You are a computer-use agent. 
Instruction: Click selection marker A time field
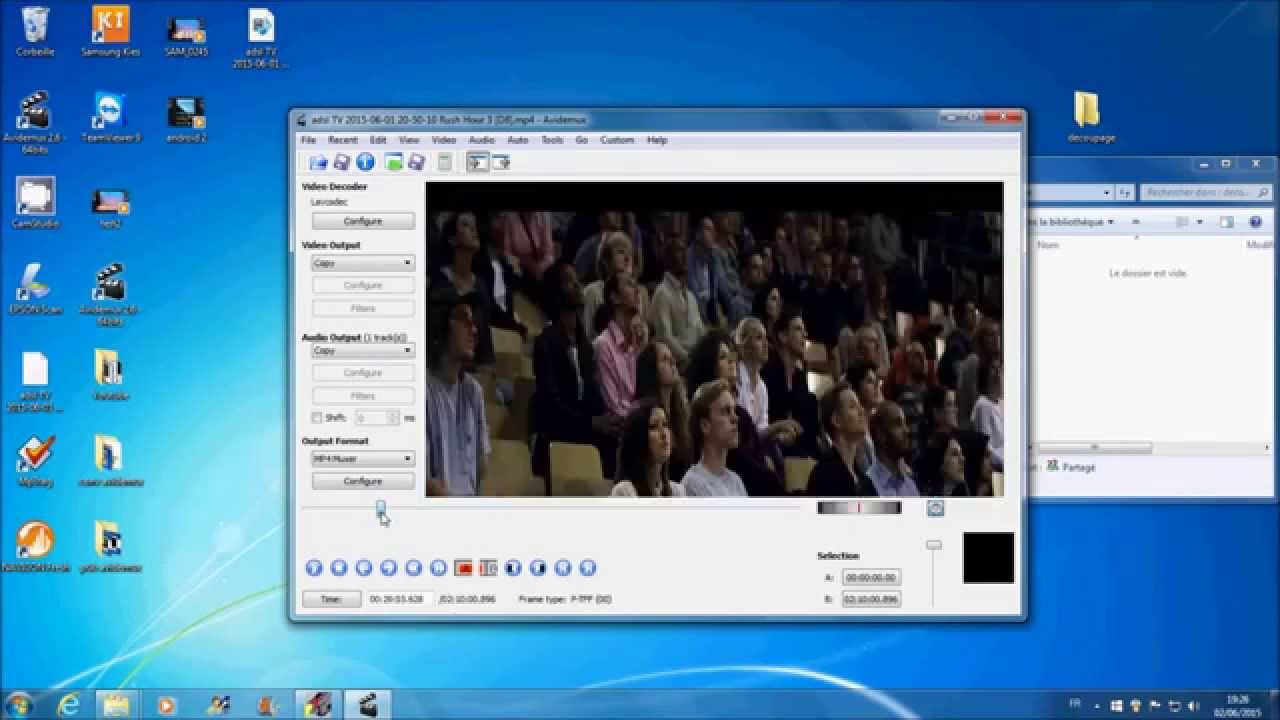871,577
